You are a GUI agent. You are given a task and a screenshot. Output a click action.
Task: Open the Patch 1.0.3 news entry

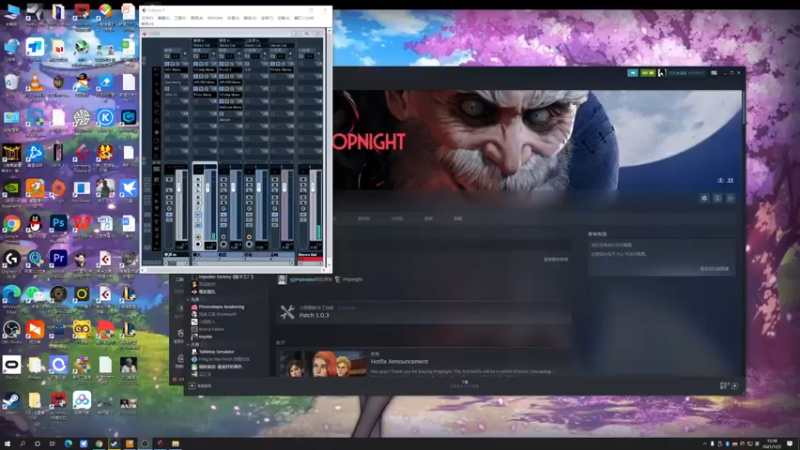click(x=424, y=312)
